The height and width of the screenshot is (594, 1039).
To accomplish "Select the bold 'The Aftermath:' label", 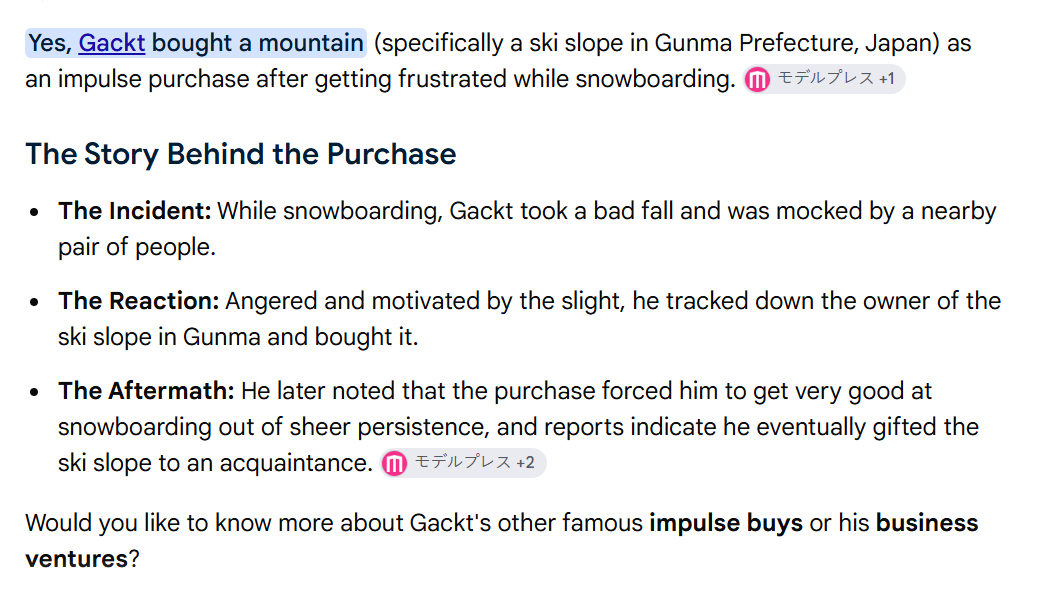I will [146, 391].
